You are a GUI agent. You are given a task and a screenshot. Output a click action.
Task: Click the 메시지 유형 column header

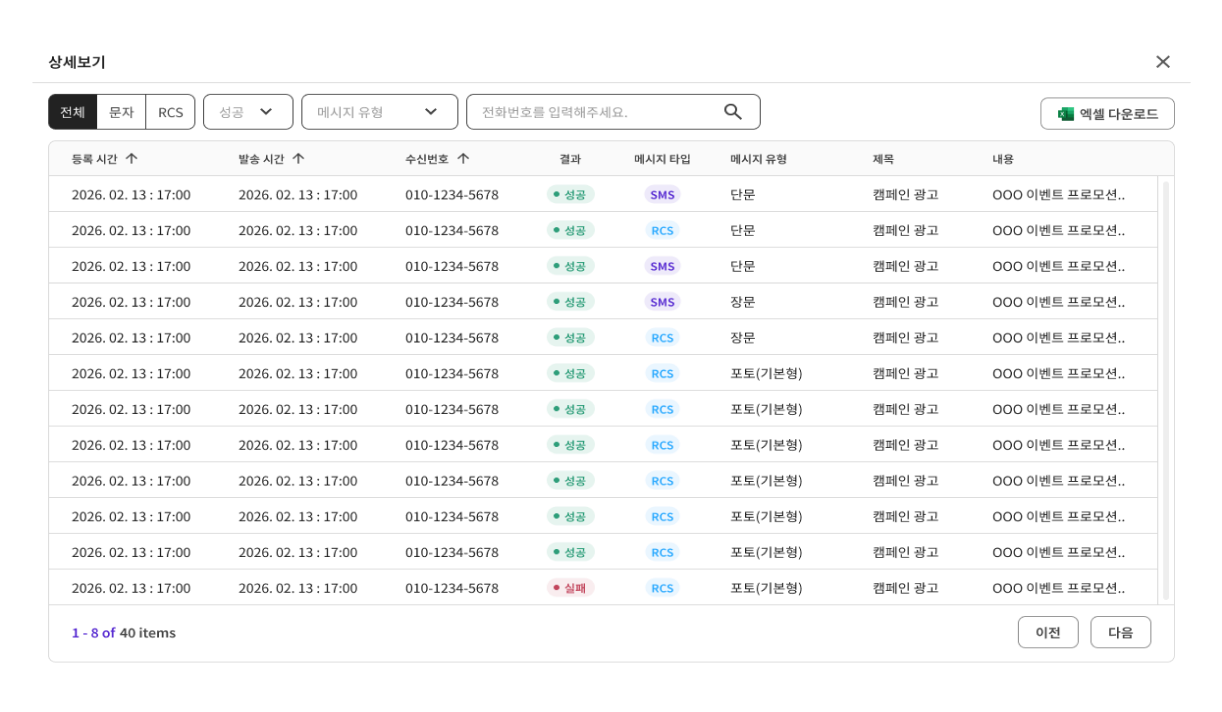[x=758, y=159]
